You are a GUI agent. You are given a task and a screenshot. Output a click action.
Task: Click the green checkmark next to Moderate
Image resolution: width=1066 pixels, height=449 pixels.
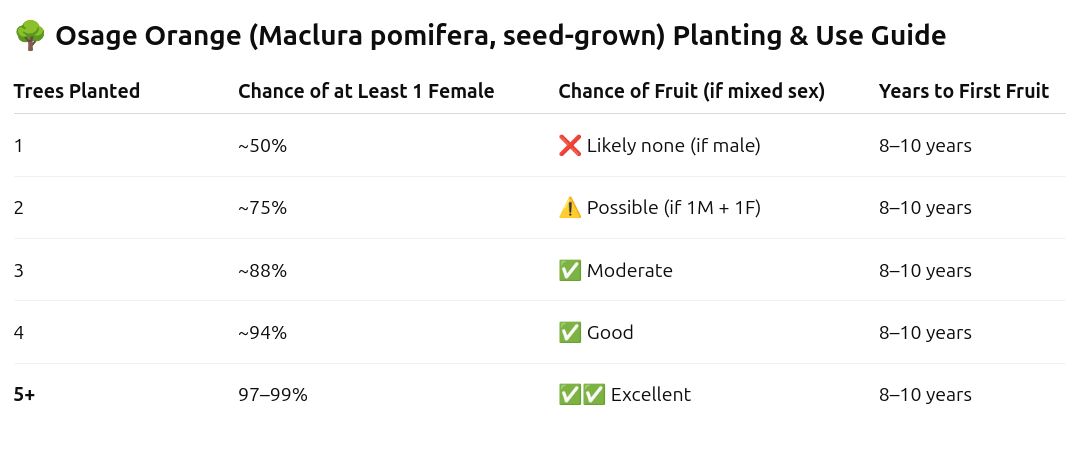570,270
